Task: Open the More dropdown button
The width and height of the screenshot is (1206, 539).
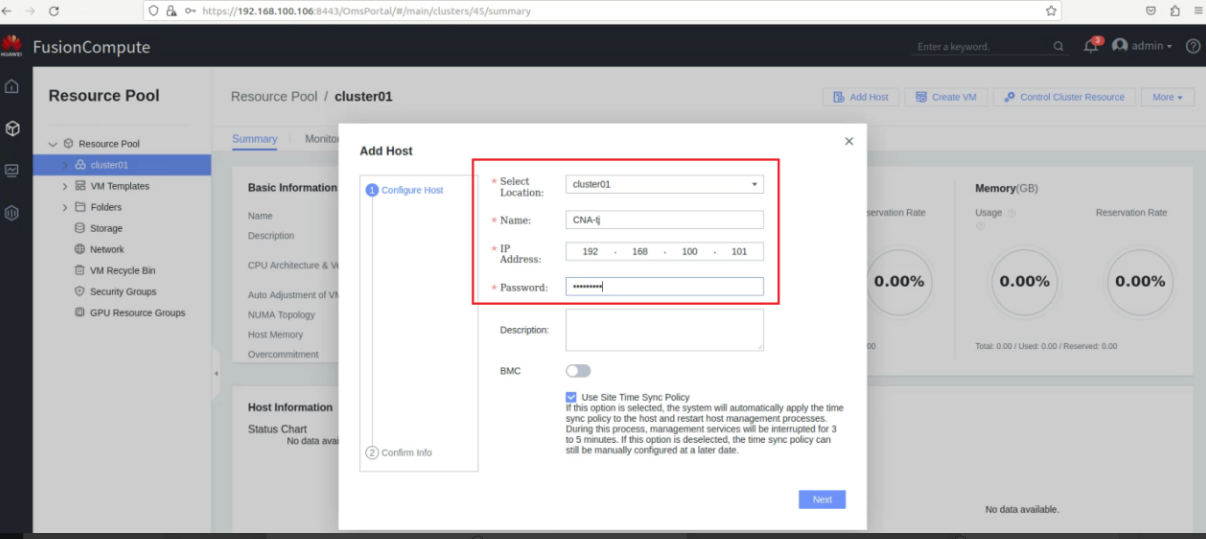Action: (x=1167, y=97)
